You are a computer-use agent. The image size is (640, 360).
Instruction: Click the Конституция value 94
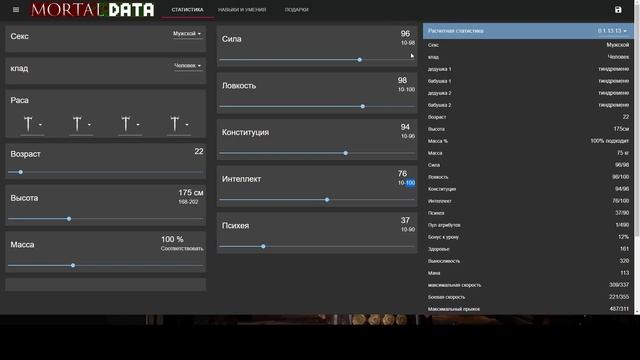pyautogui.click(x=405, y=127)
